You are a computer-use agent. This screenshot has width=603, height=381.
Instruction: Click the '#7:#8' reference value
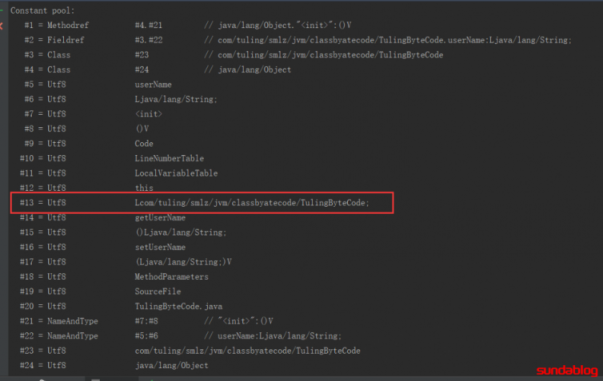point(146,321)
